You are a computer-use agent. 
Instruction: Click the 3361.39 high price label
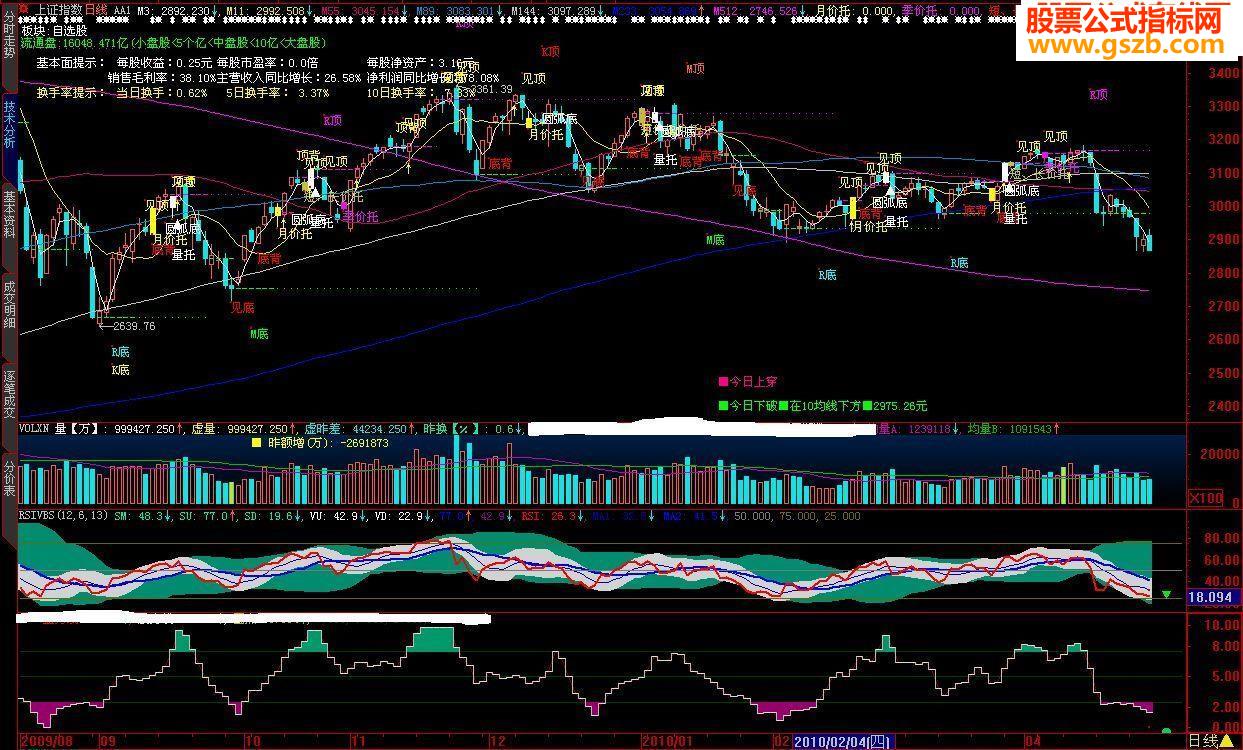click(491, 90)
